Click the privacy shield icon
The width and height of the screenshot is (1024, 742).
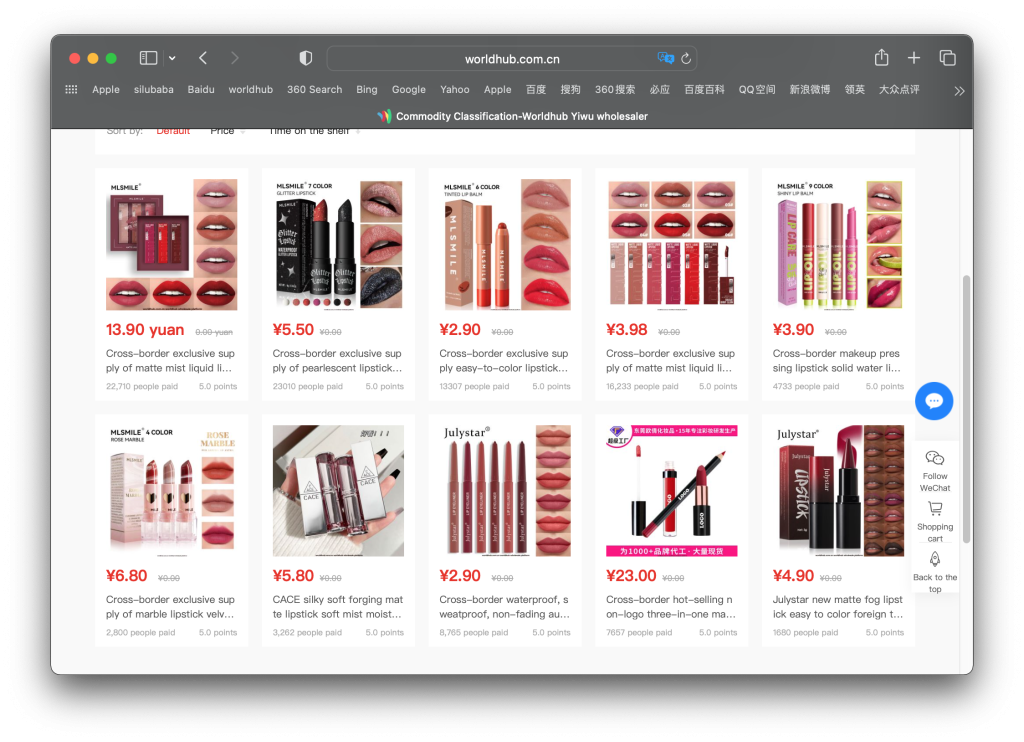click(306, 58)
